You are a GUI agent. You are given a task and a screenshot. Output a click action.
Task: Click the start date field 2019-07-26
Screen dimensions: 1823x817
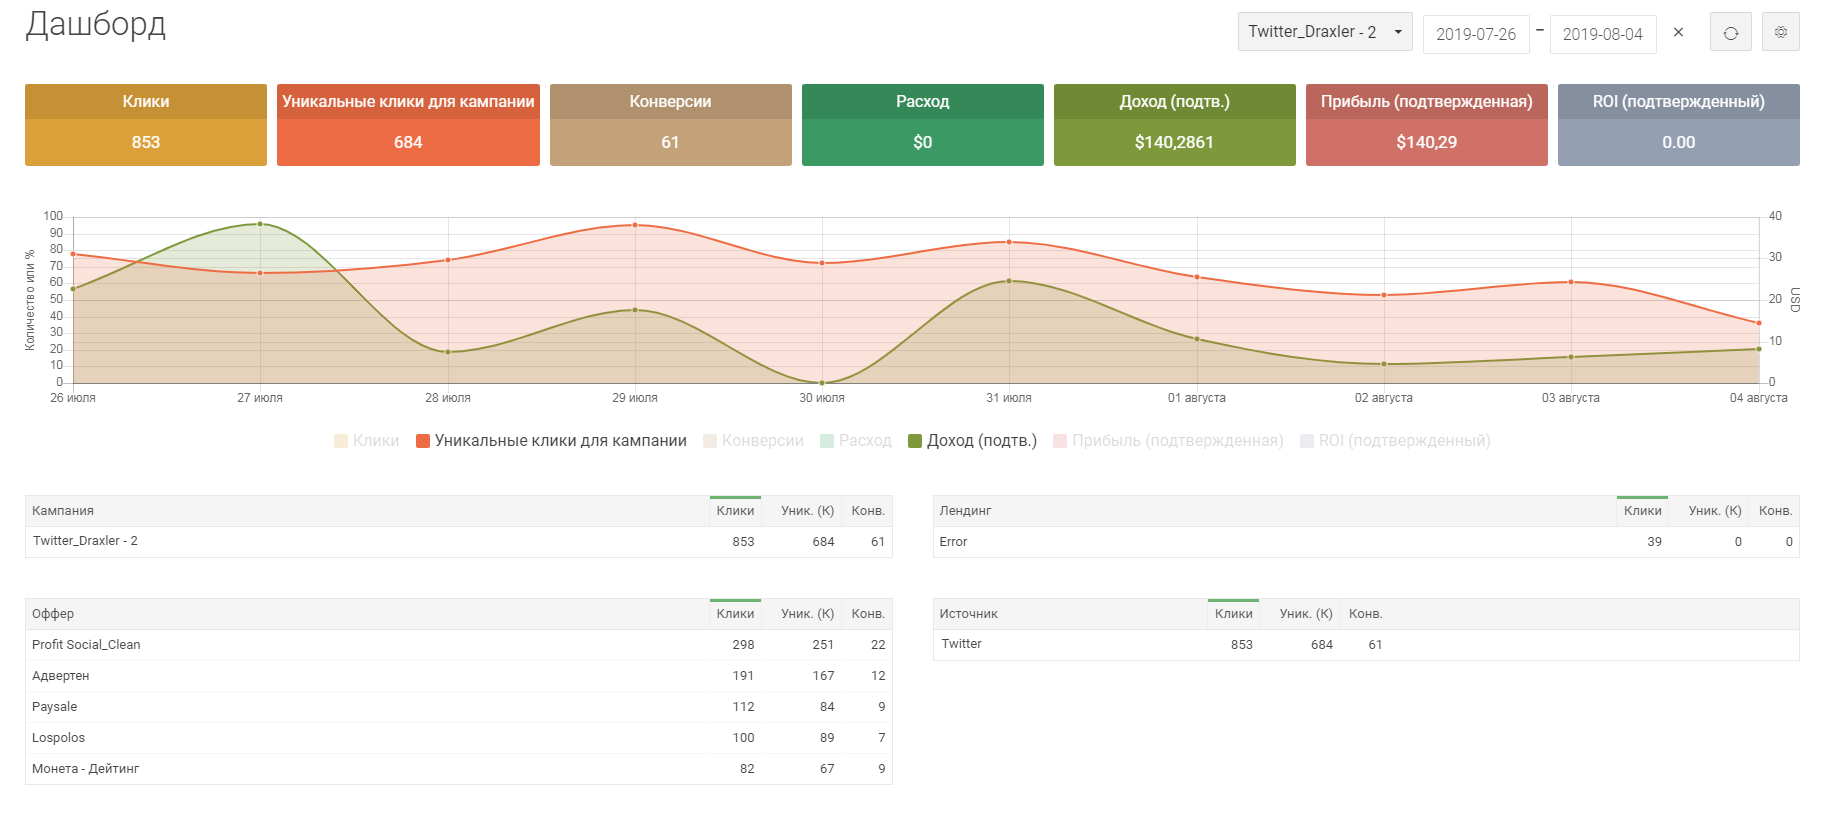(1475, 34)
